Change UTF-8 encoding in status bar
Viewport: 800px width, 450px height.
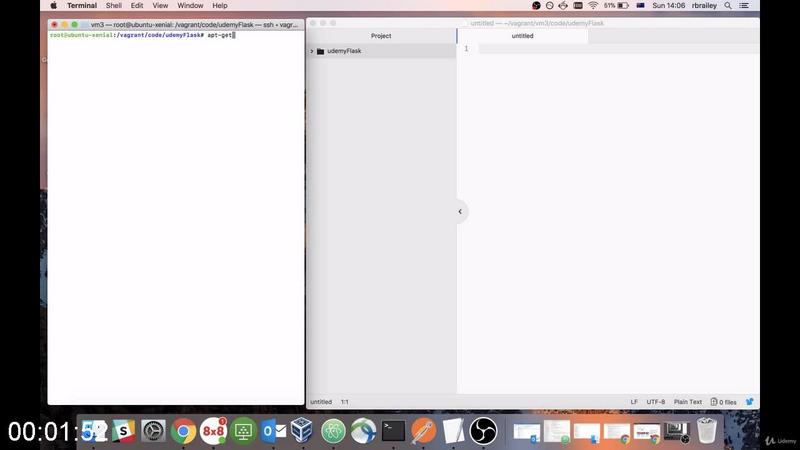(656, 402)
